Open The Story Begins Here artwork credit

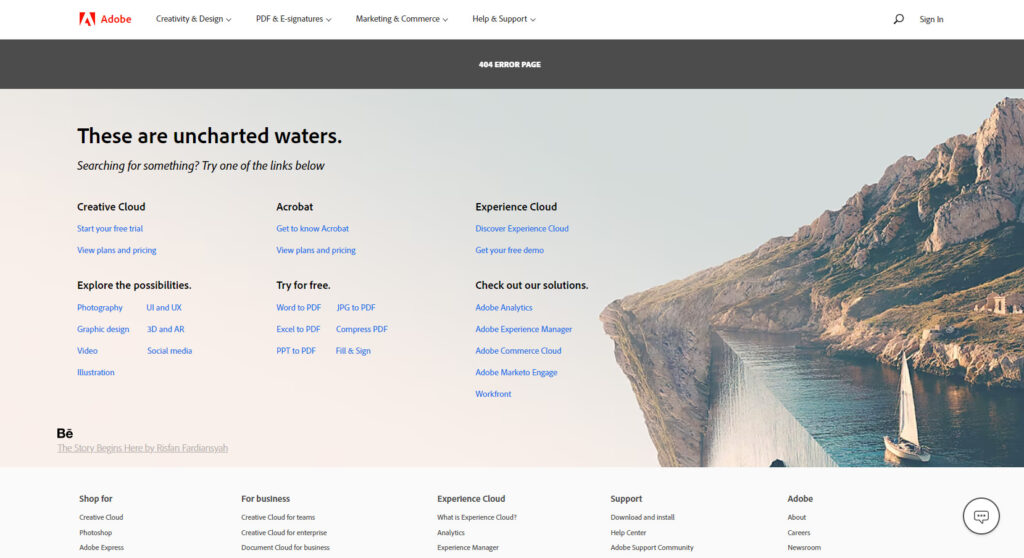[x=142, y=448]
